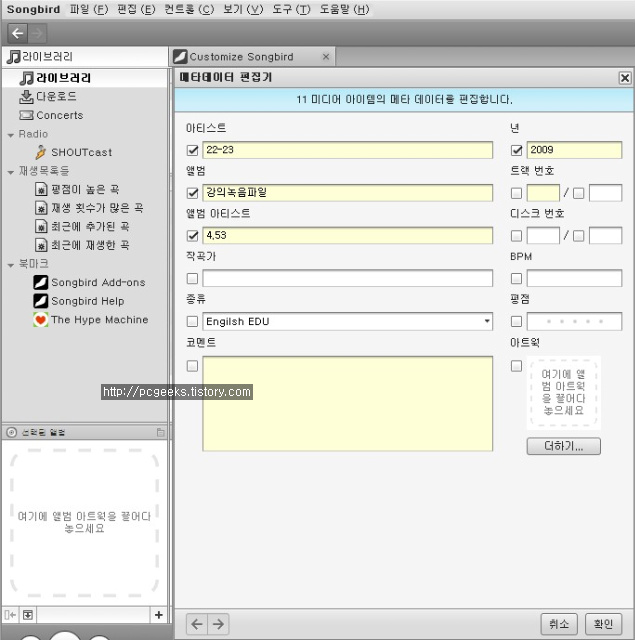Open the 파일 (F) menu
This screenshot has height=640, width=635.
click(x=89, y=9)
